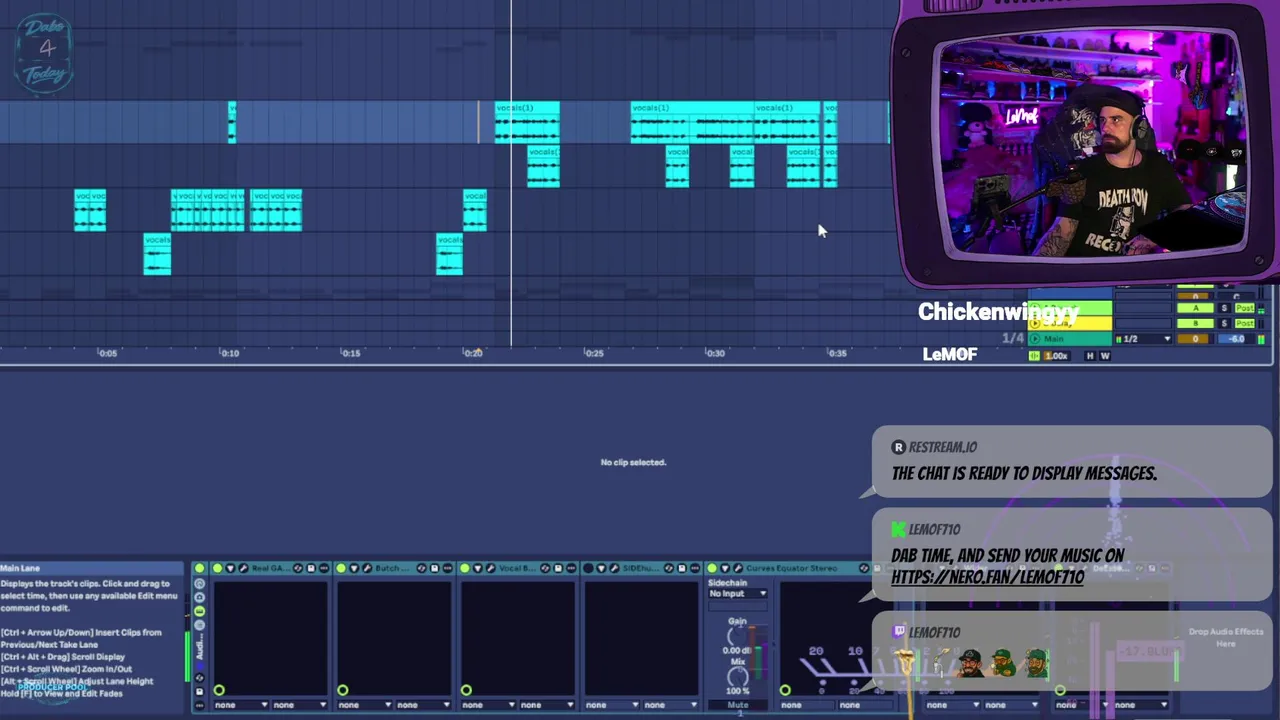
Task: Open first 'none' dropdown under Butch device
Action: pos(364,705)
